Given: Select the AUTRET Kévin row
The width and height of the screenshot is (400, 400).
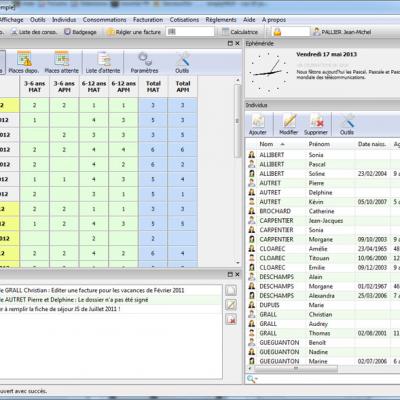Looking at the screenshot, I should tap(323, 202).
